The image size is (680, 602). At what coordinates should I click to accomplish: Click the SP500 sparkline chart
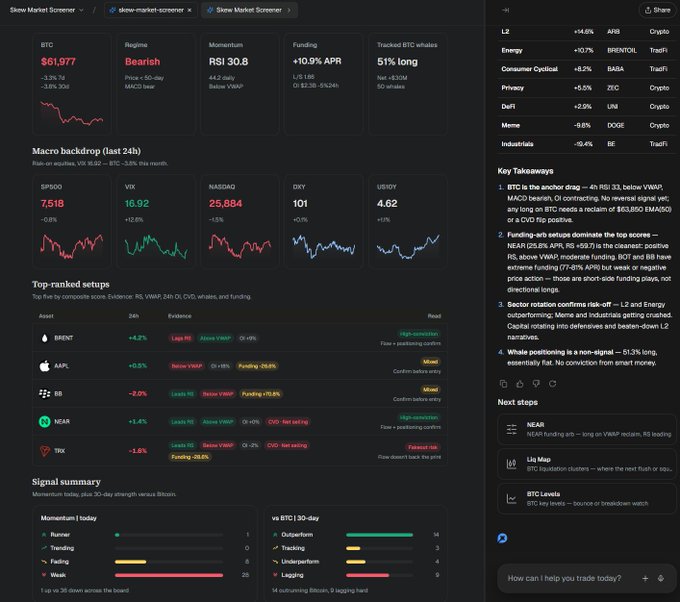click(x=72, y=246)
